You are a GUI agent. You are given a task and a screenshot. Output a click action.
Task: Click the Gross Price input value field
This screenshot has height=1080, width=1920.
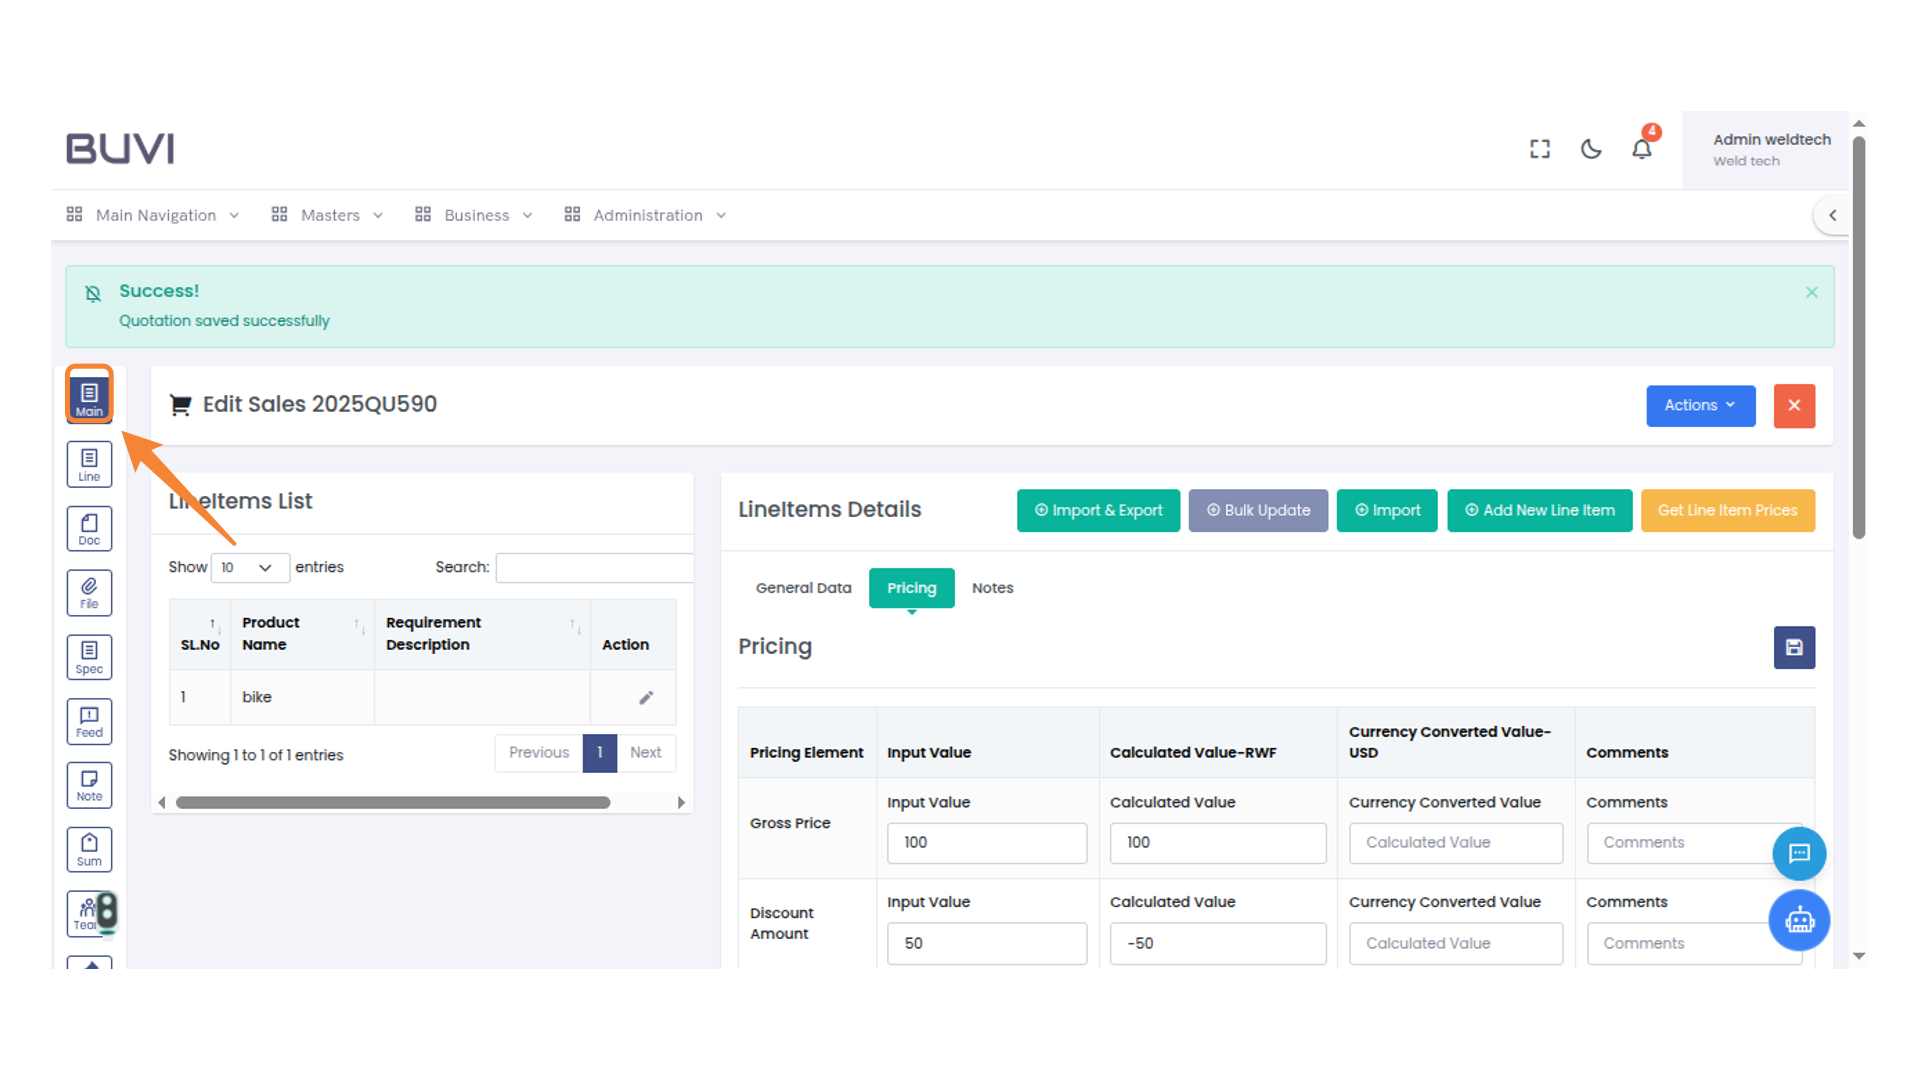point(986,843)
